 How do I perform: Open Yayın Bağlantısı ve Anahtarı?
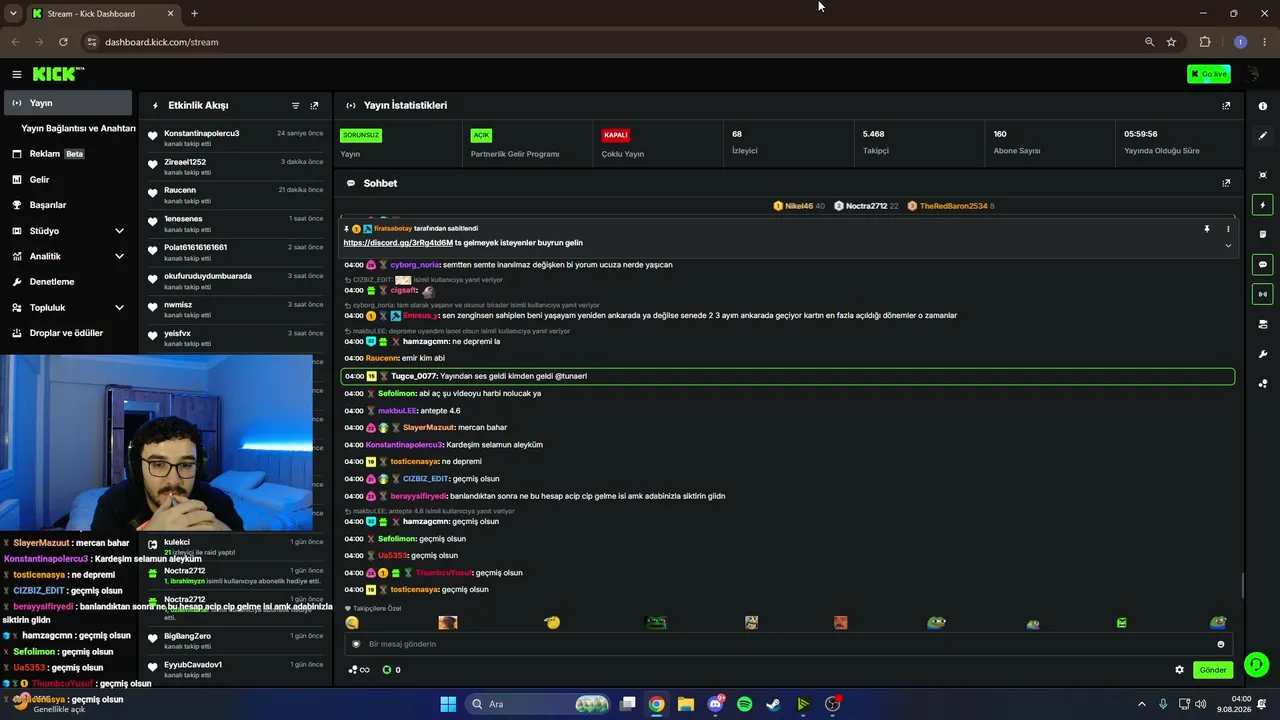pyautogui.click(x=78, y=128)
